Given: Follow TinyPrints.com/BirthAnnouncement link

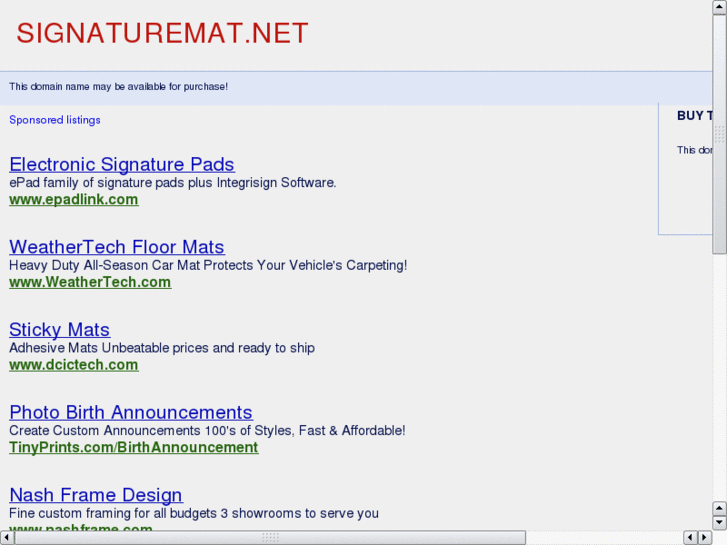Looking at the screenshot, I should click(134, 447).
